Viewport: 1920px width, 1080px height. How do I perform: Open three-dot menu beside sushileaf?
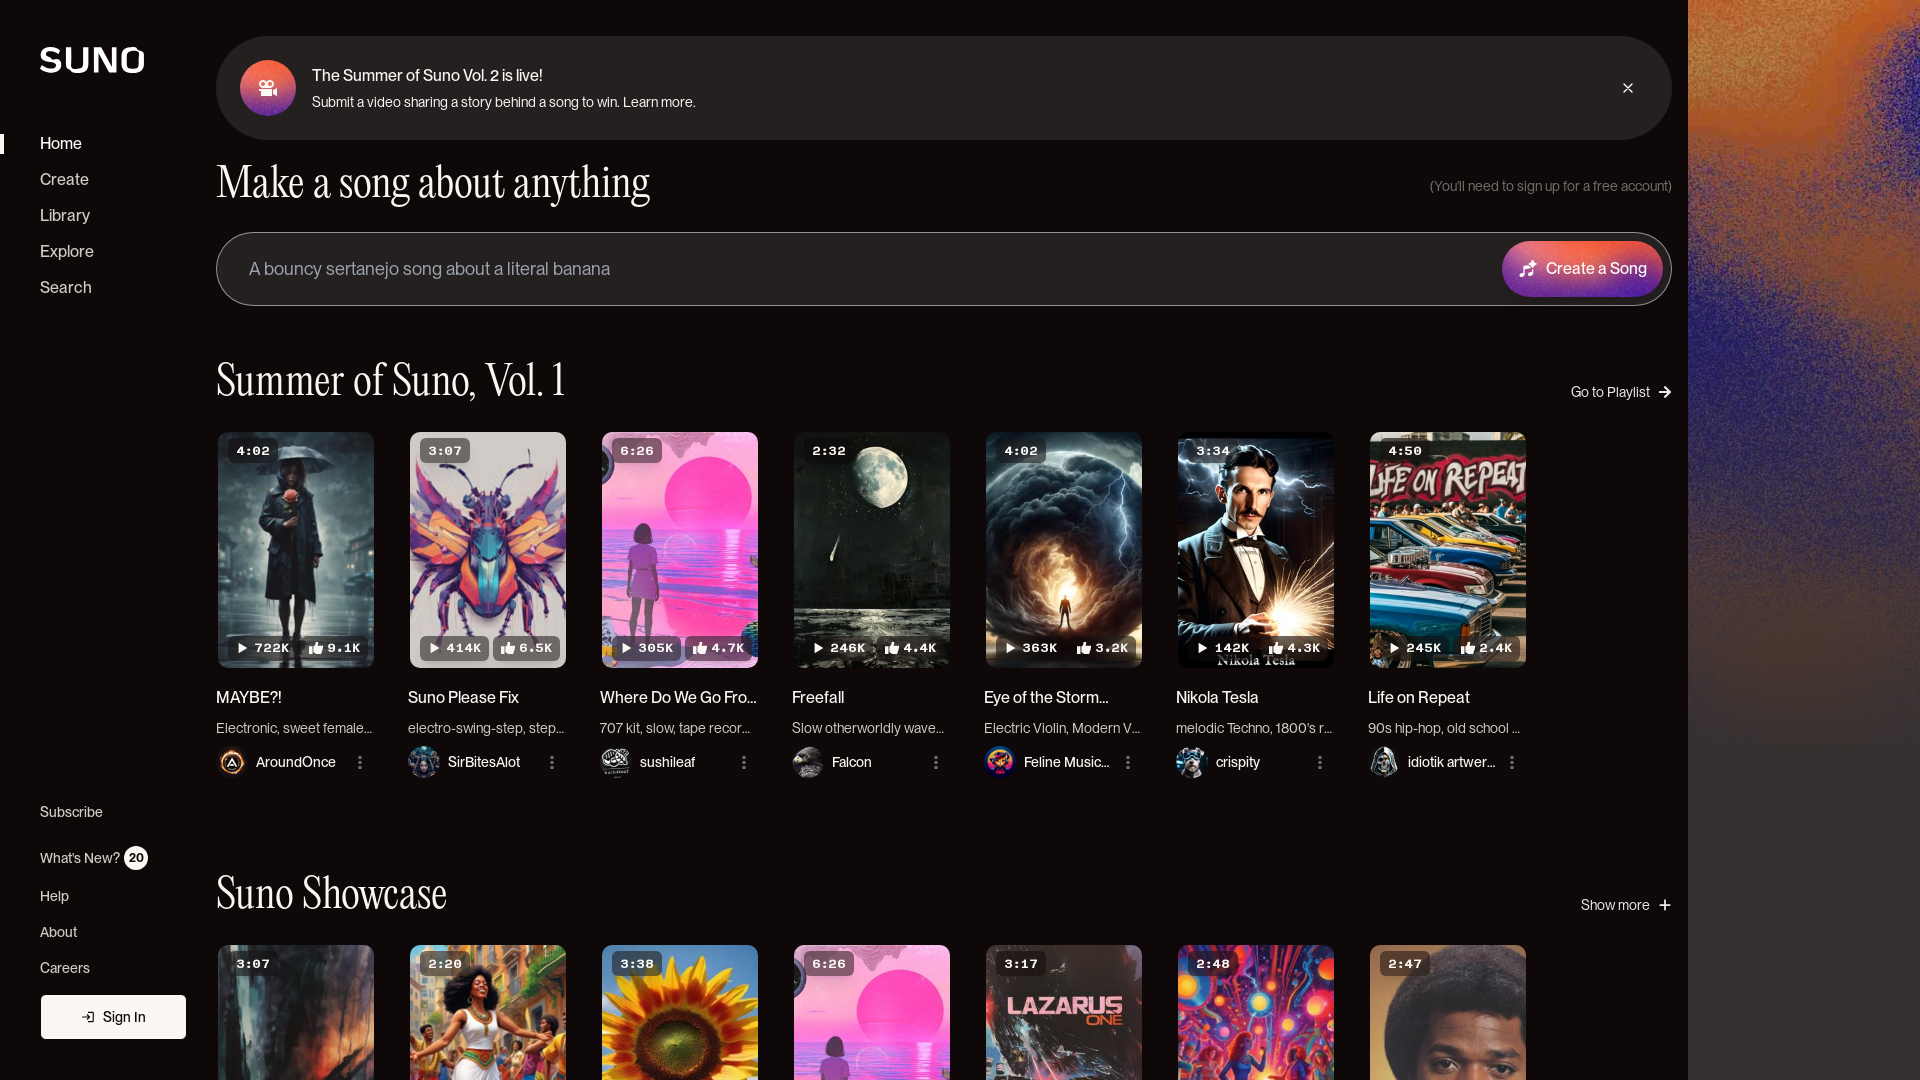(x=744, y=762)
